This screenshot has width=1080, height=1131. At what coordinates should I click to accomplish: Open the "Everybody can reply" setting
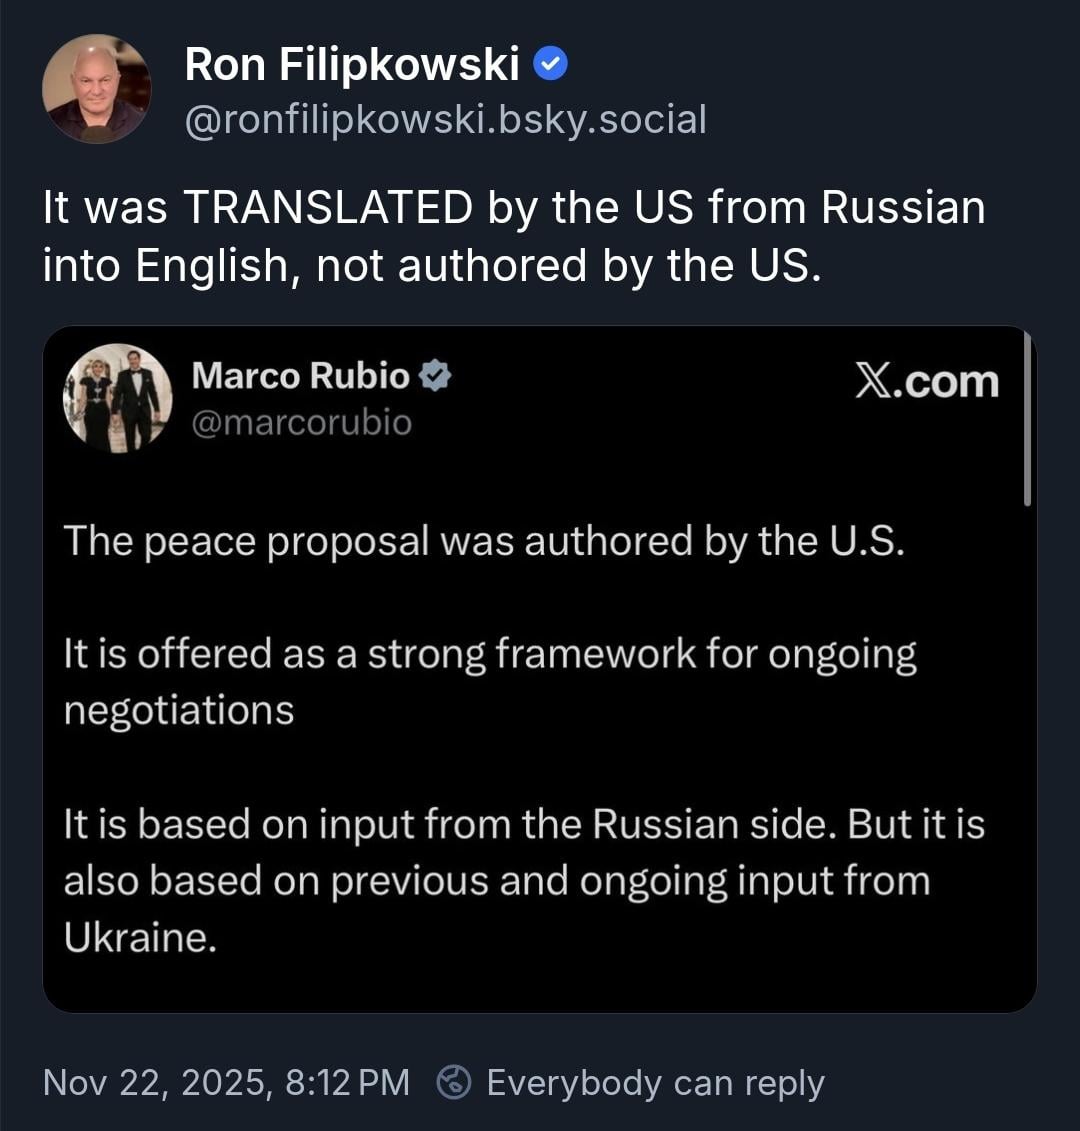point(655,1082)
